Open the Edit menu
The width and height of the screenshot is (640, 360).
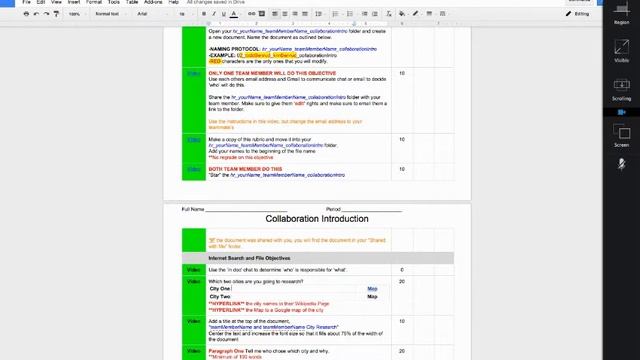click(41, 2)
